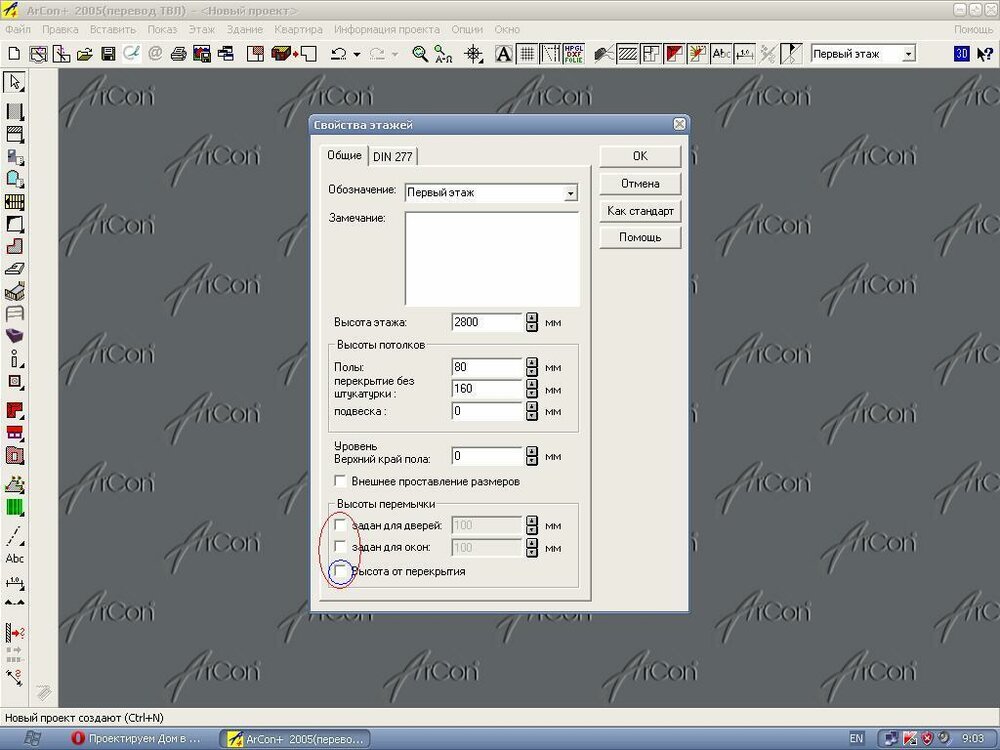
Task: Open the 'Правка' menu
Action: click(x=61, y=29)
